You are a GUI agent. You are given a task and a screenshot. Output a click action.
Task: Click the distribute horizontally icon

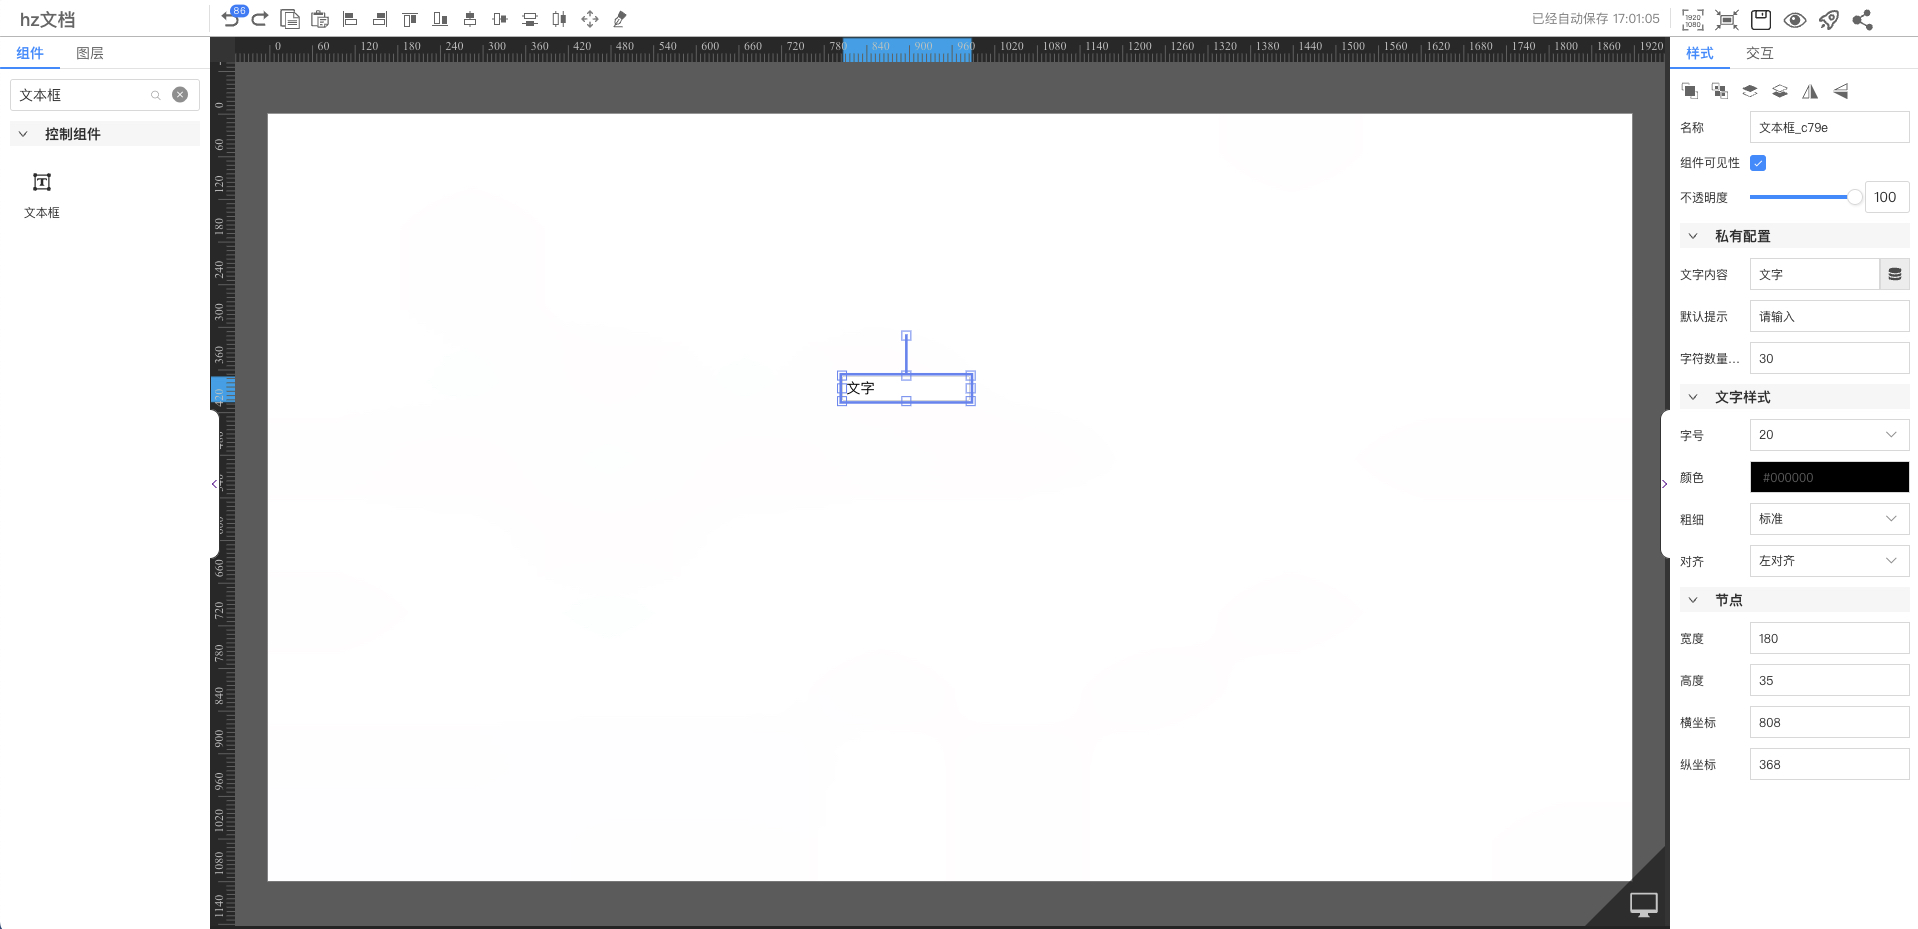(560, 19)
